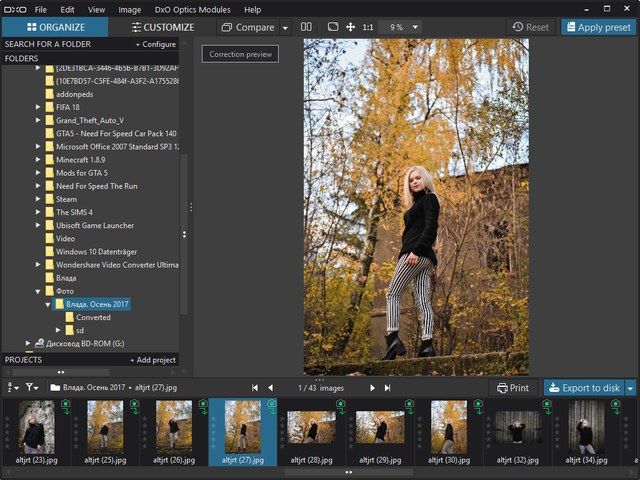The width and height of the screenshot is (640, 480).
Task: Open the Export to disk dropdown arrow
Action: tap(630, 387)
